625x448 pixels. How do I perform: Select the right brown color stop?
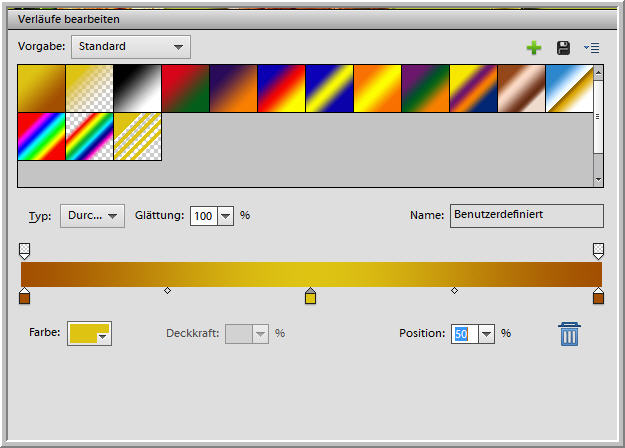pyautogui.click(x=598, y=296)
